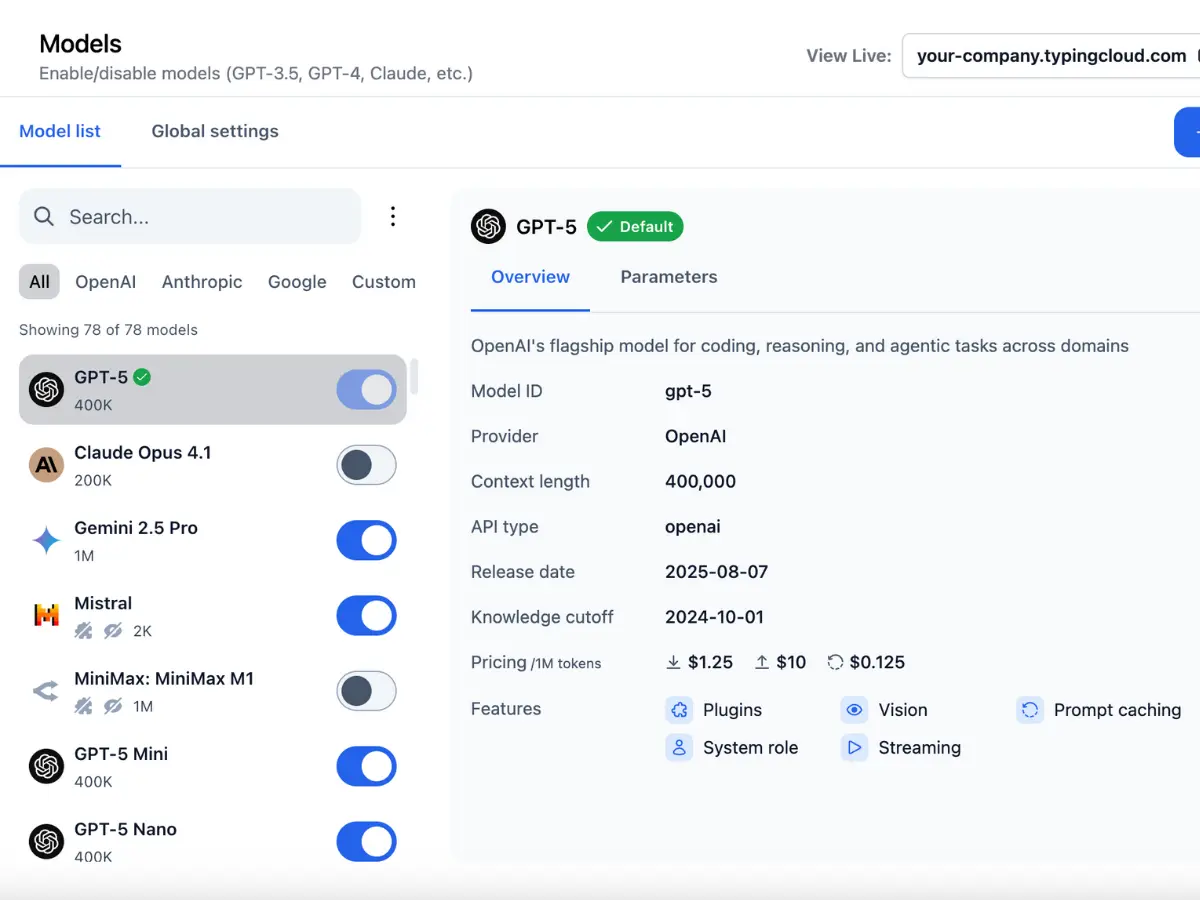Image resolution: width=1200 pixels, height=900 pixels.
Task: Click the "$0.125" cached price
Action: coord(877,662)
